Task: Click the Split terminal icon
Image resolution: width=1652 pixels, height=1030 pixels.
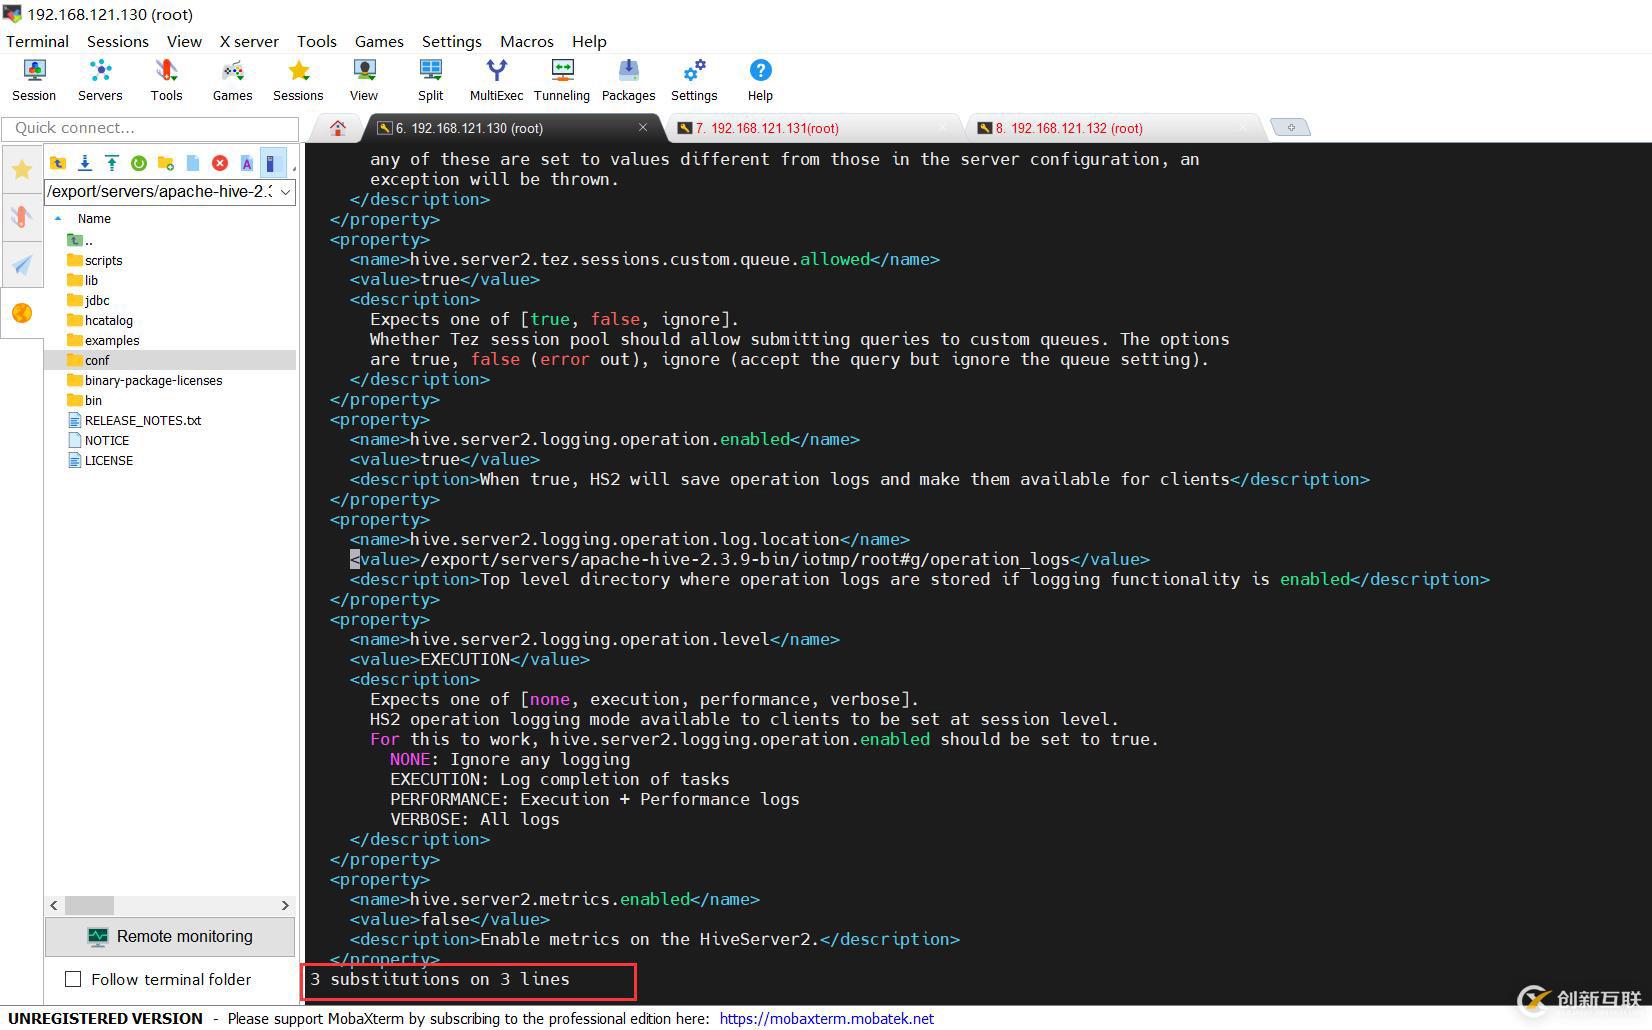Action: [x=430, y=79]
